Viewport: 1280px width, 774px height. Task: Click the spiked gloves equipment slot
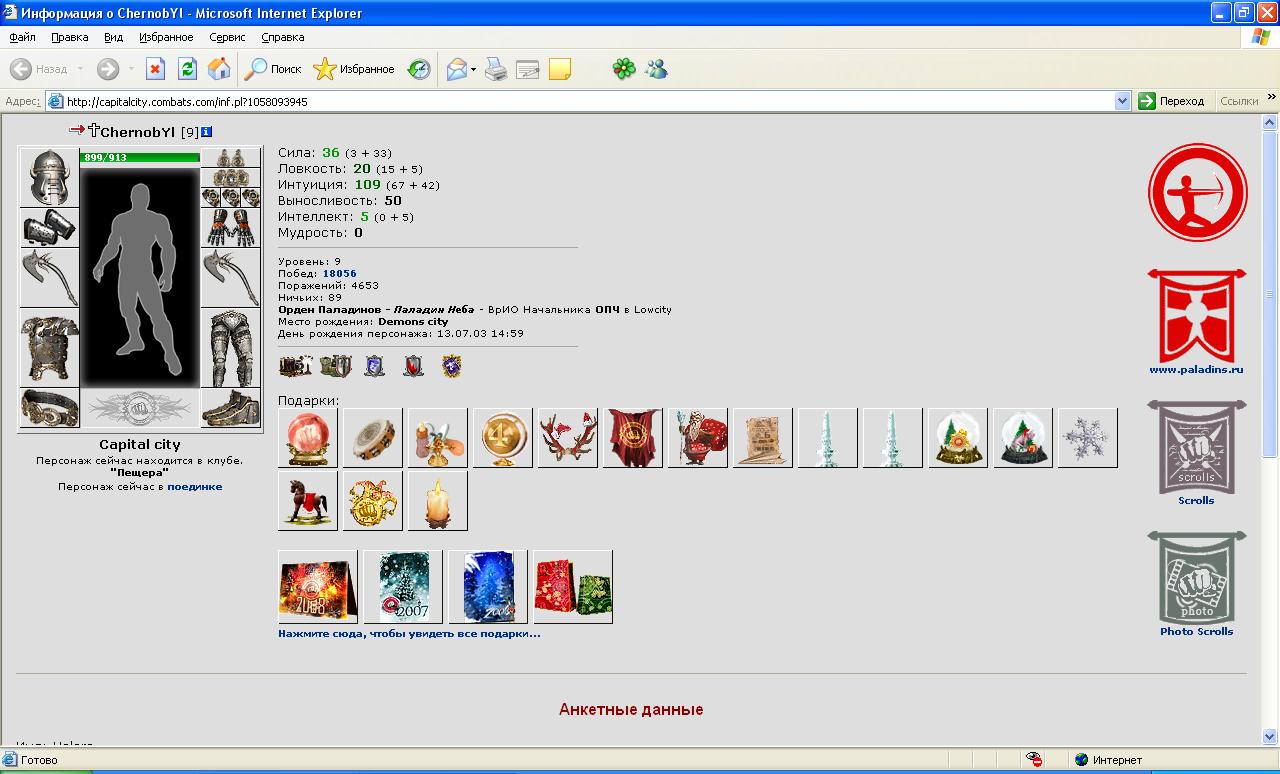pos(231,228)
